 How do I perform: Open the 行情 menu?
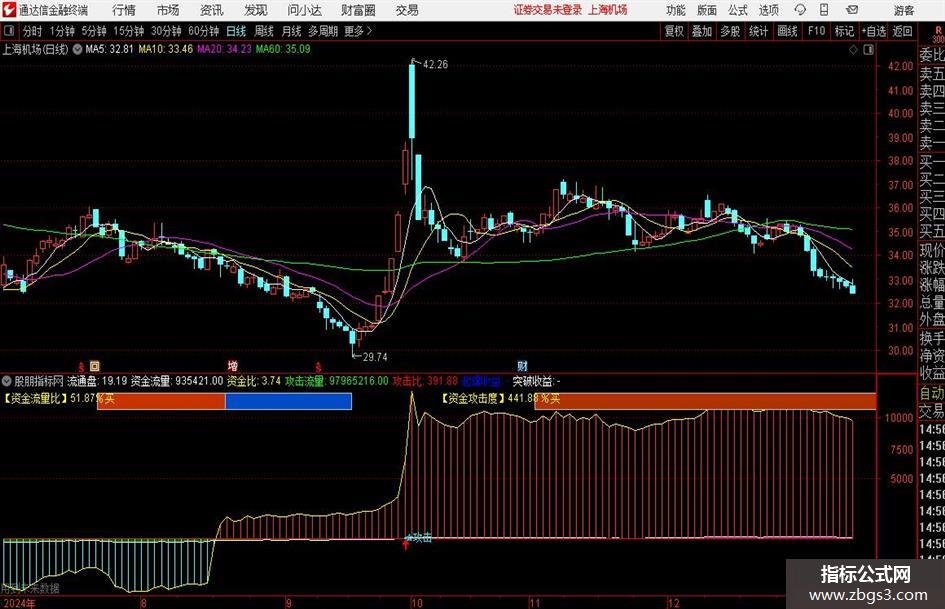tap(124, 10)
